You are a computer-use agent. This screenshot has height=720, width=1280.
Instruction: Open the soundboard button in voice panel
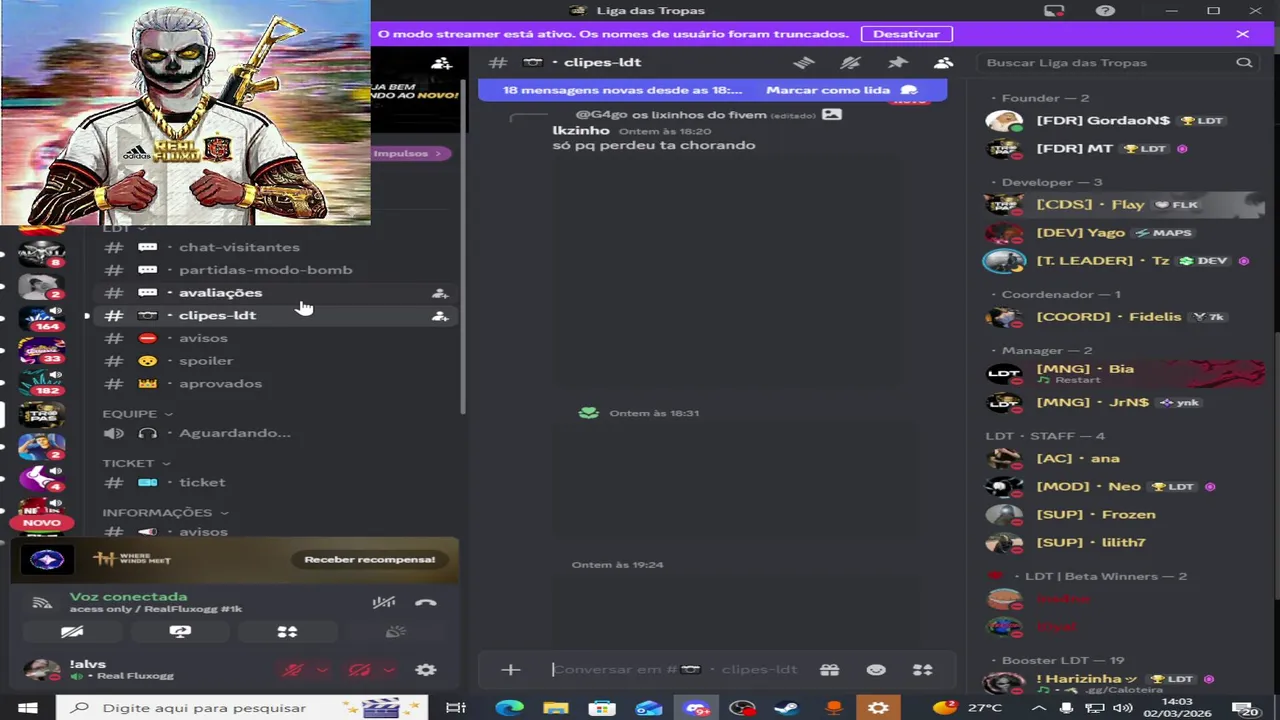pos(396,632)
